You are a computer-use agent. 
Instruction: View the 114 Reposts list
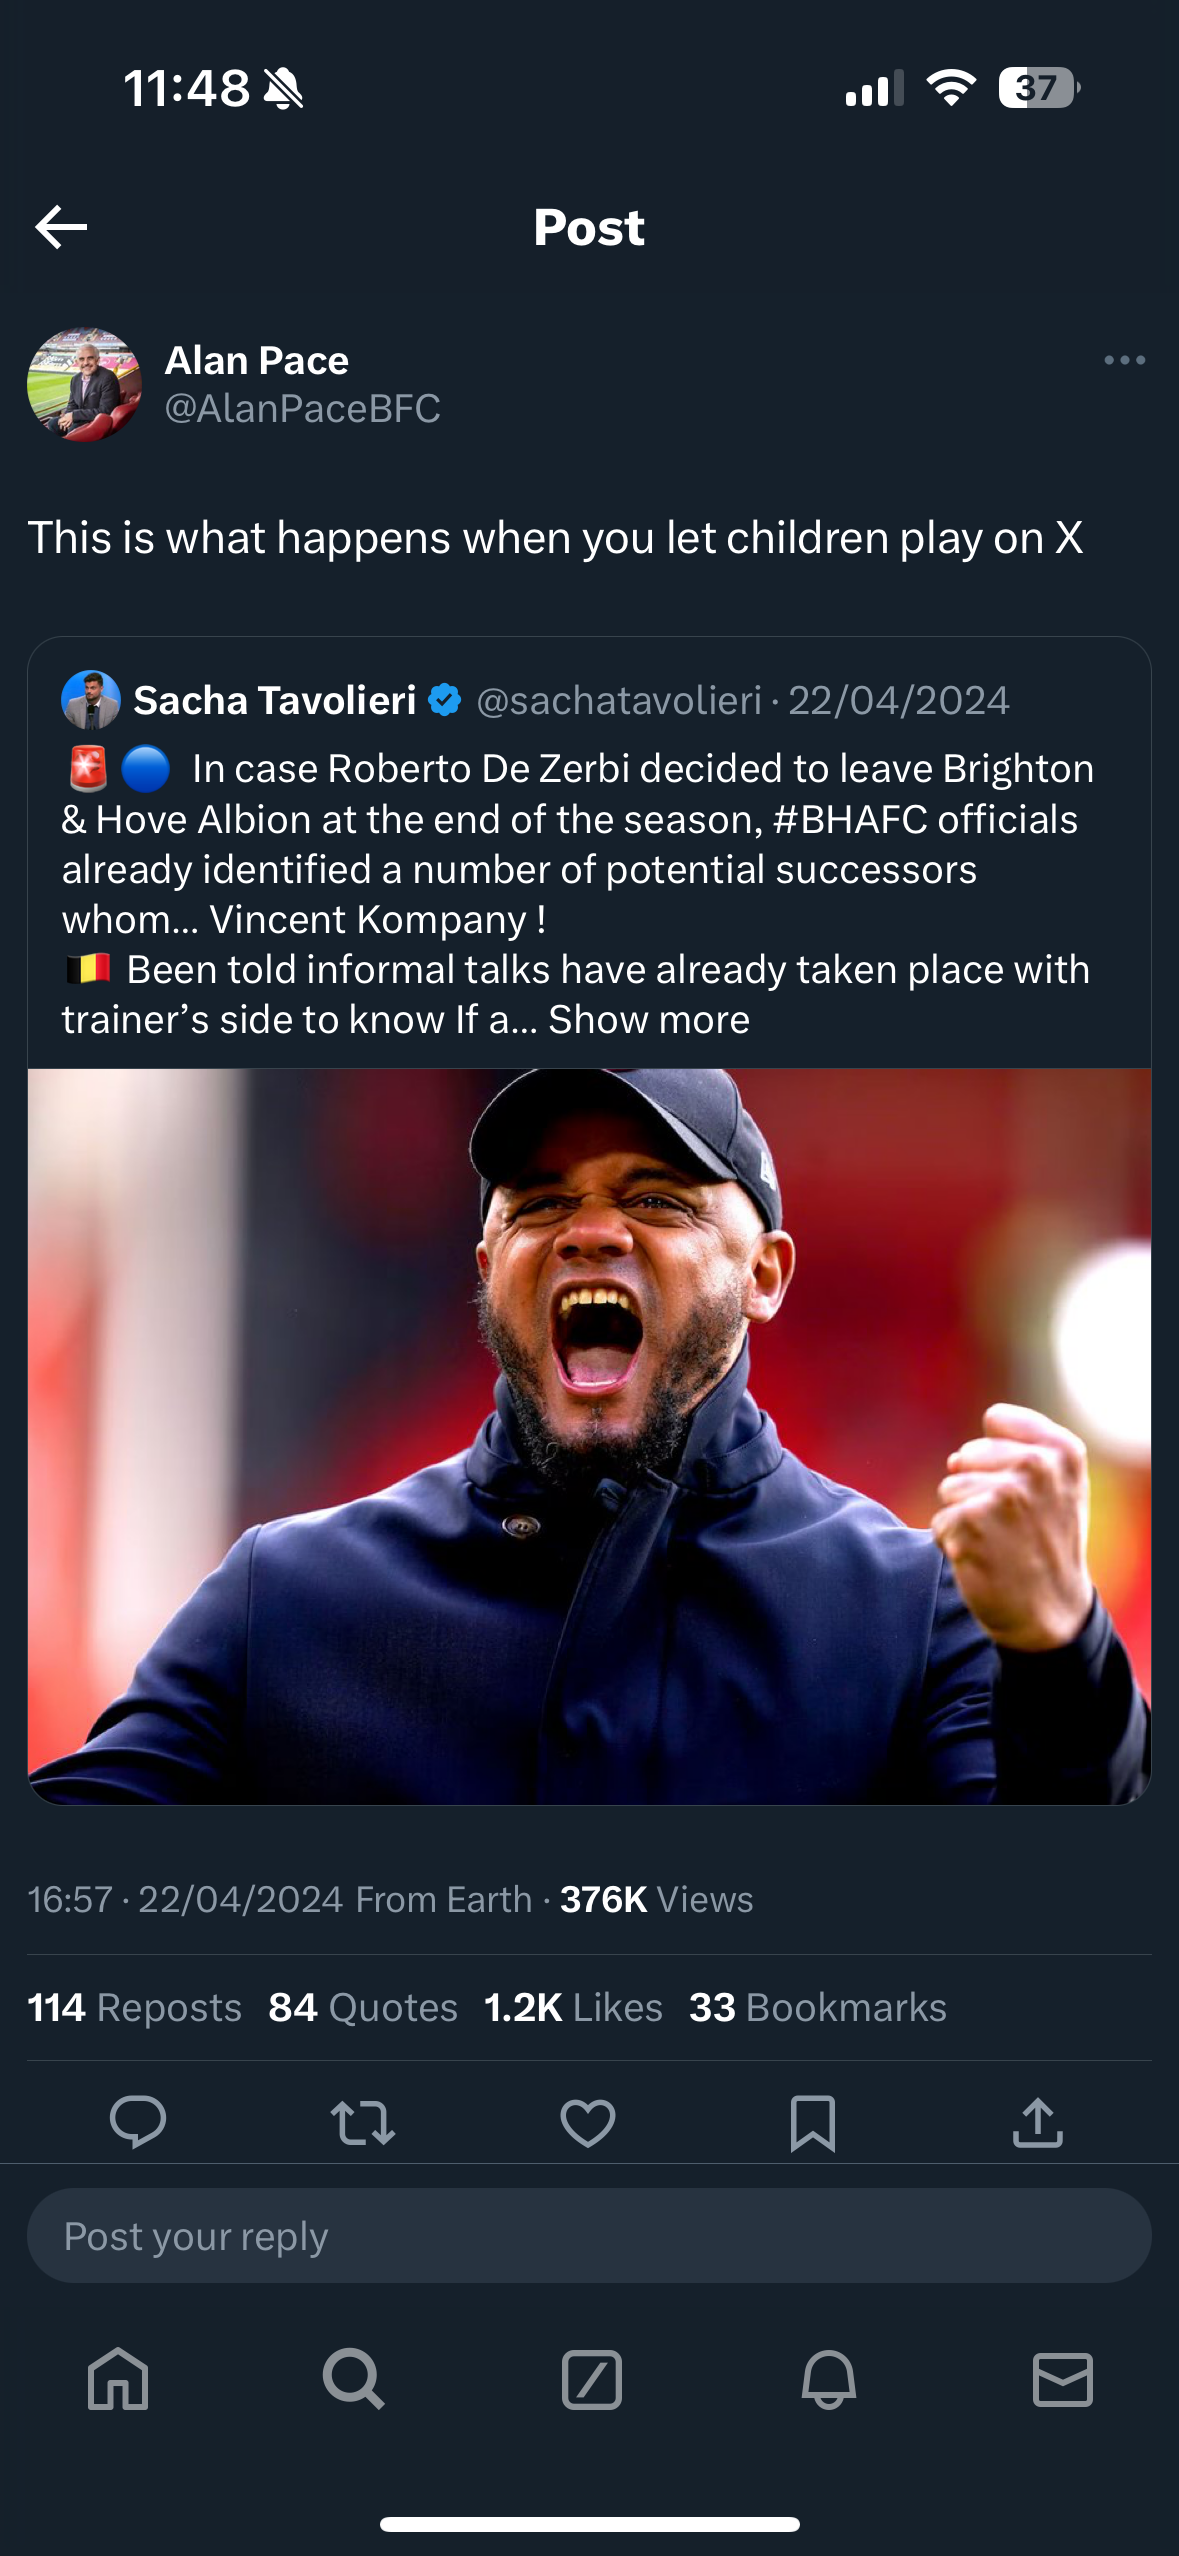(134, 2007)
